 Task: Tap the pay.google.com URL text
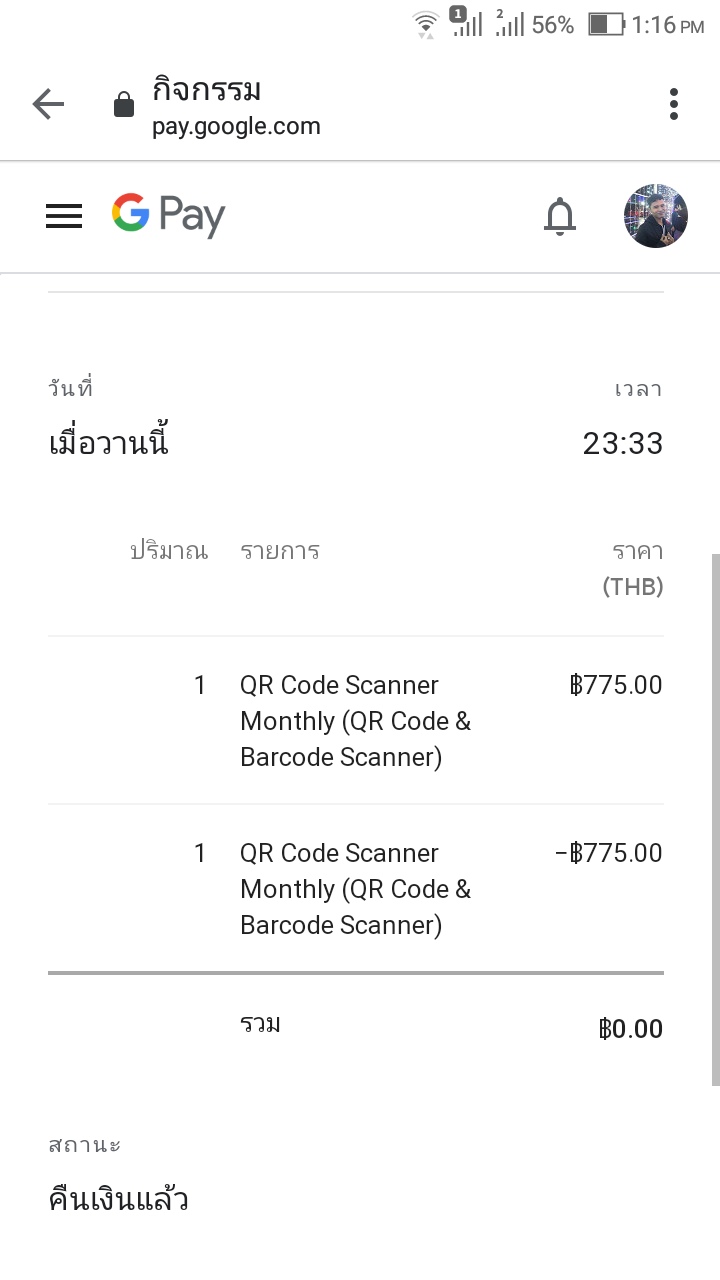pyautogui.click(x=236, y=127)
